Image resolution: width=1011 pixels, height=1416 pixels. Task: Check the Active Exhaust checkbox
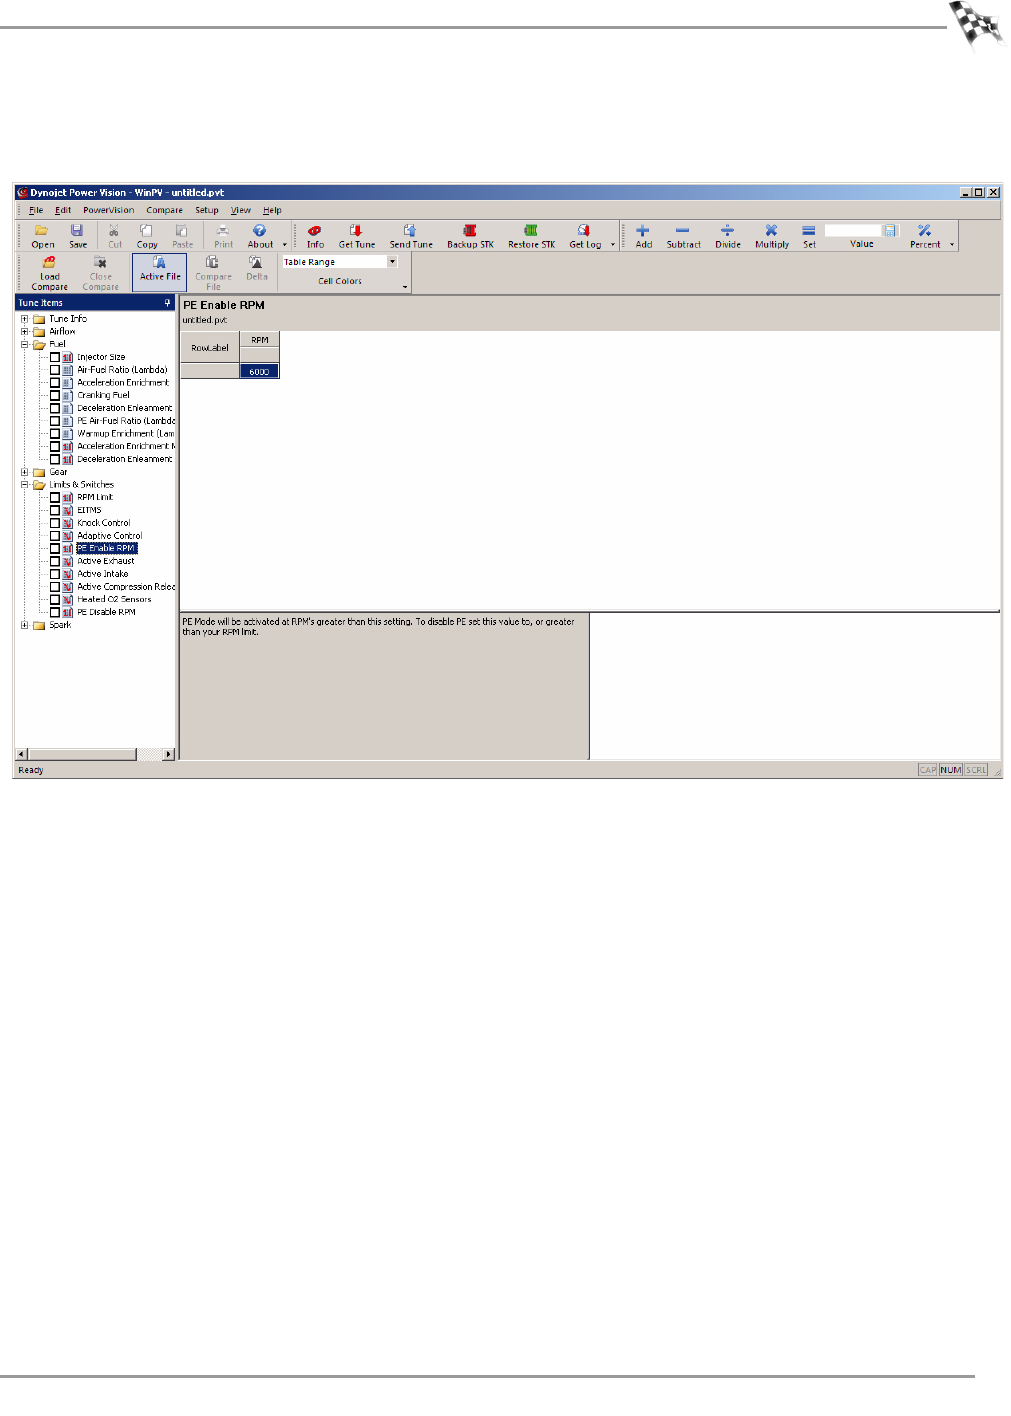pos(55,561)
